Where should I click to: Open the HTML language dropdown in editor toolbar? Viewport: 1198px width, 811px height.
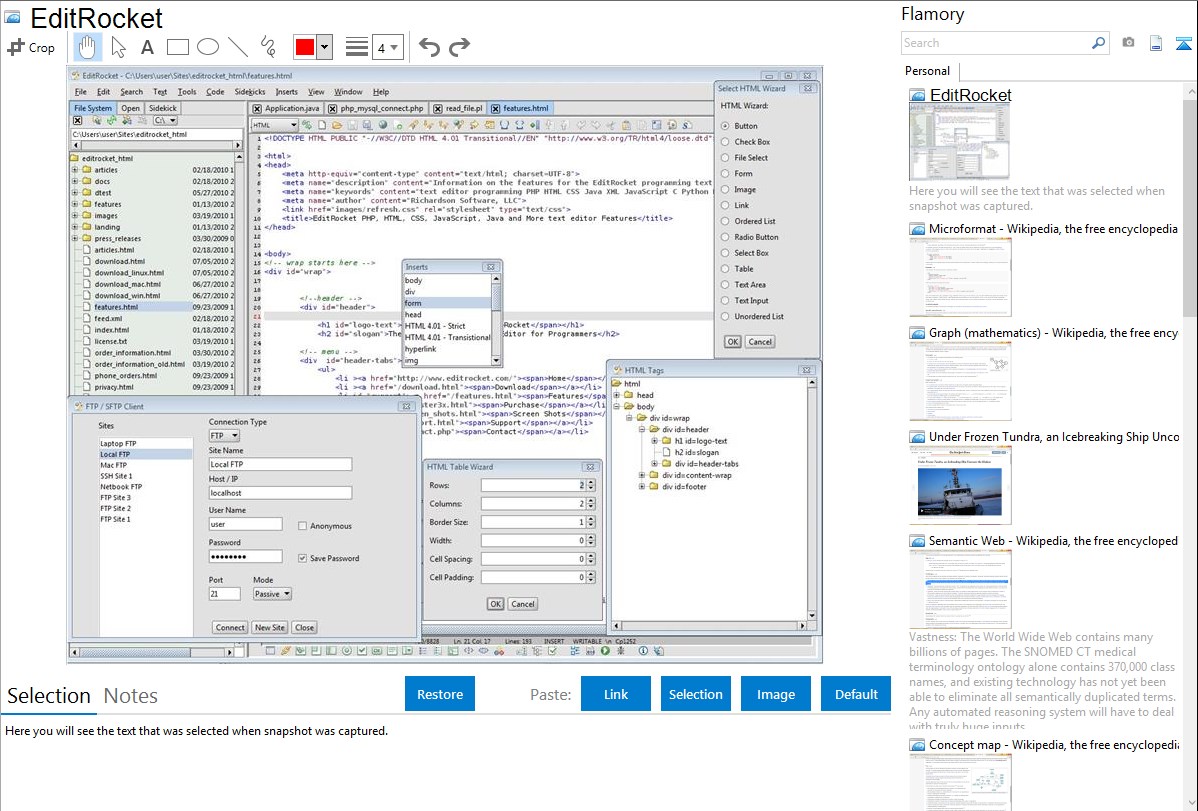[x=274, y=125]
